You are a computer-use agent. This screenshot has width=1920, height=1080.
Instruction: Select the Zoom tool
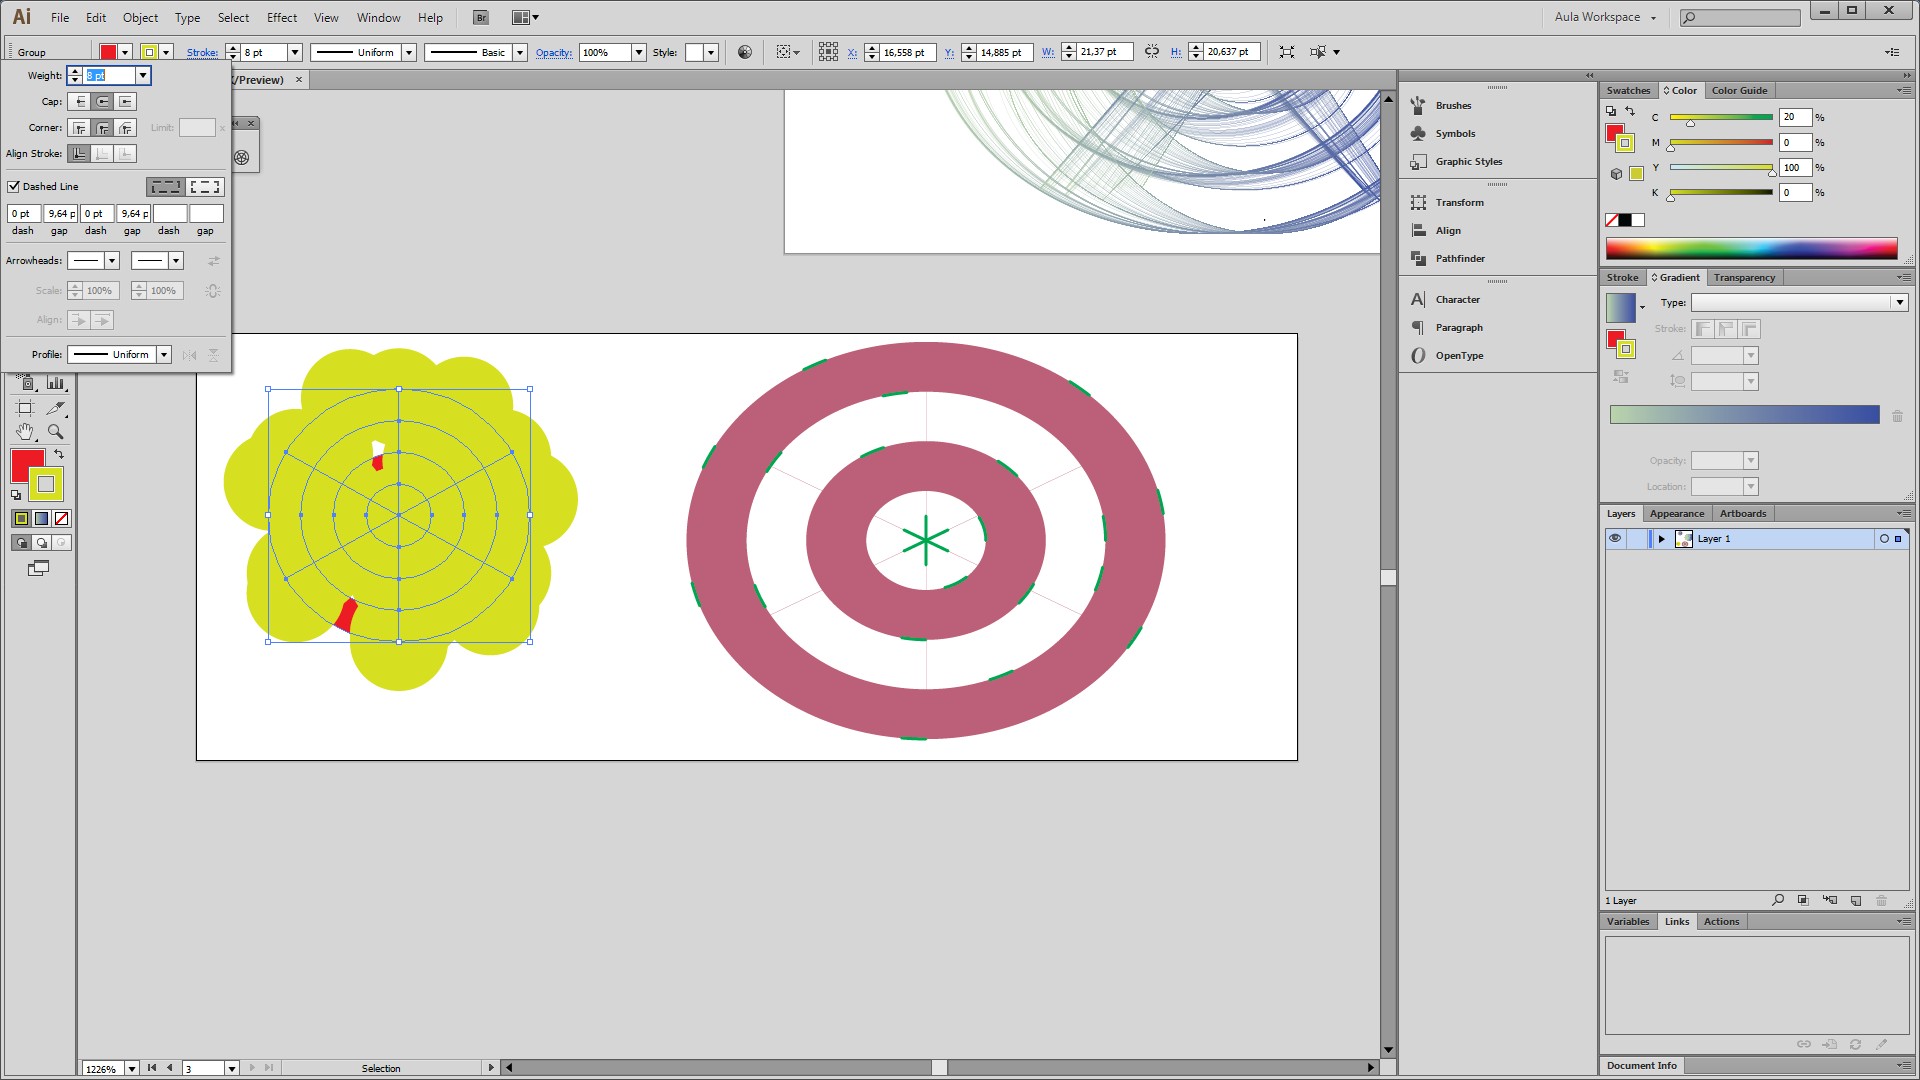click(x=56, y=432)
